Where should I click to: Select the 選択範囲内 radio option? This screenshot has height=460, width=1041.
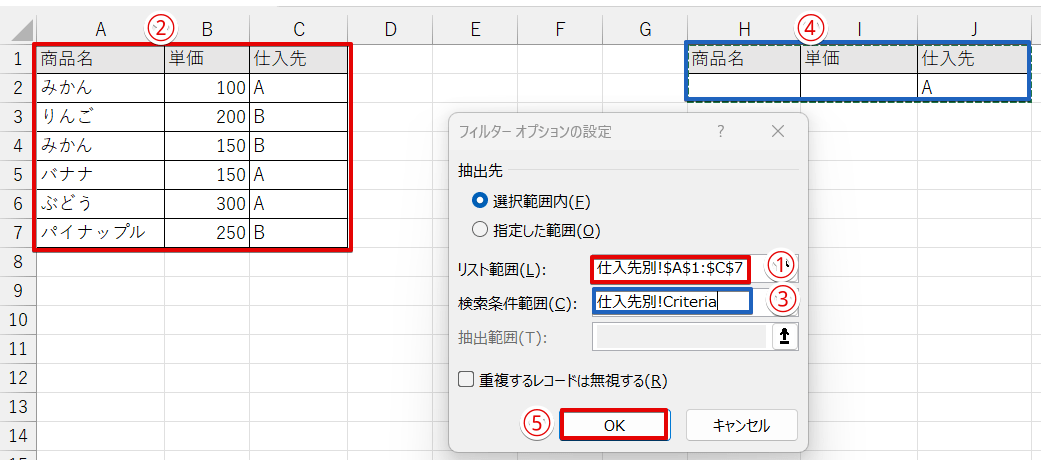pos(480,200)
